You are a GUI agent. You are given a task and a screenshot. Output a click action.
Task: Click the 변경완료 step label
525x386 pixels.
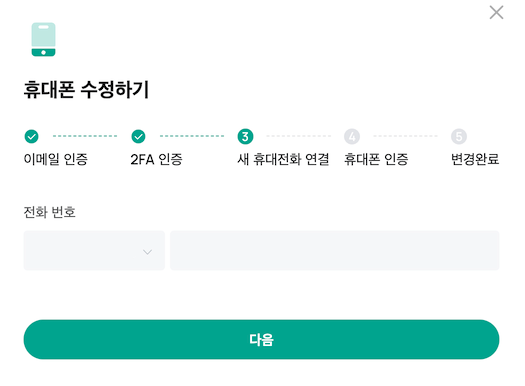click(475, 159)
